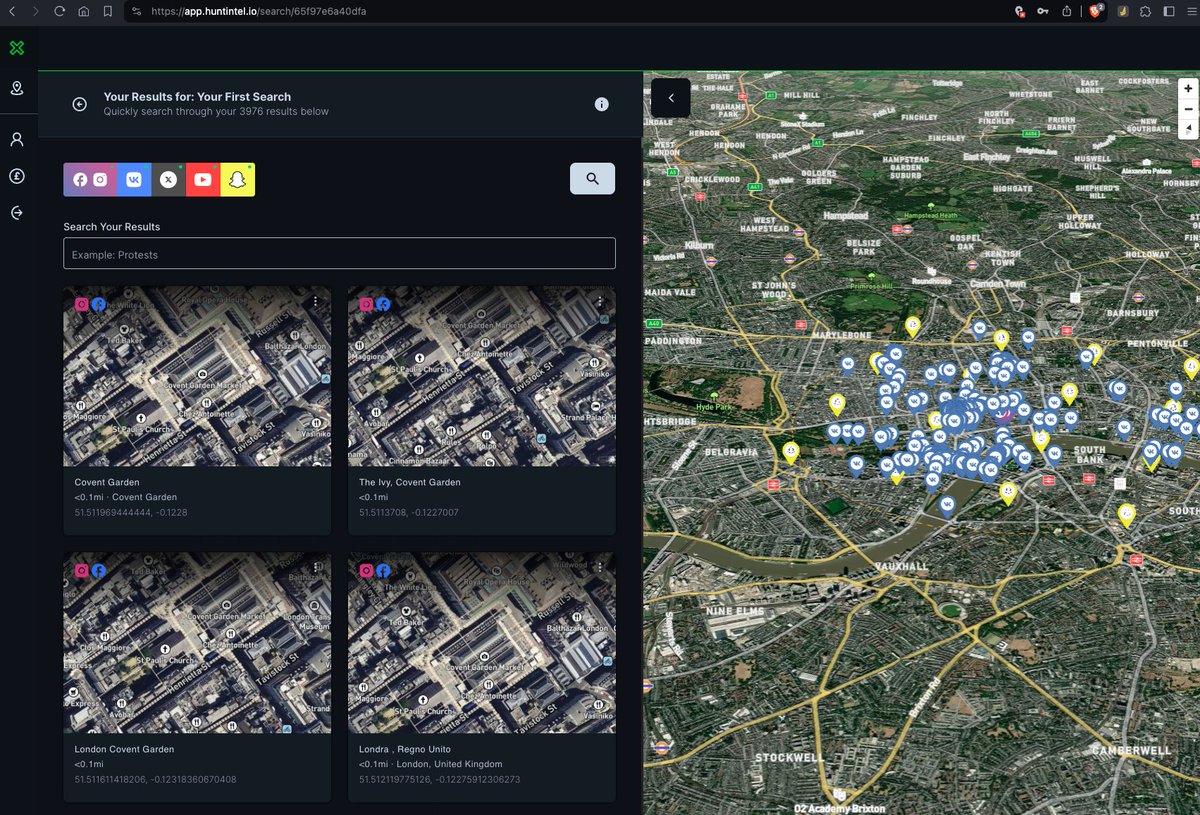This screenshot has height=815, width=1200.
Task: Open Brave Shields lion icon
Action: (1096, 11)
